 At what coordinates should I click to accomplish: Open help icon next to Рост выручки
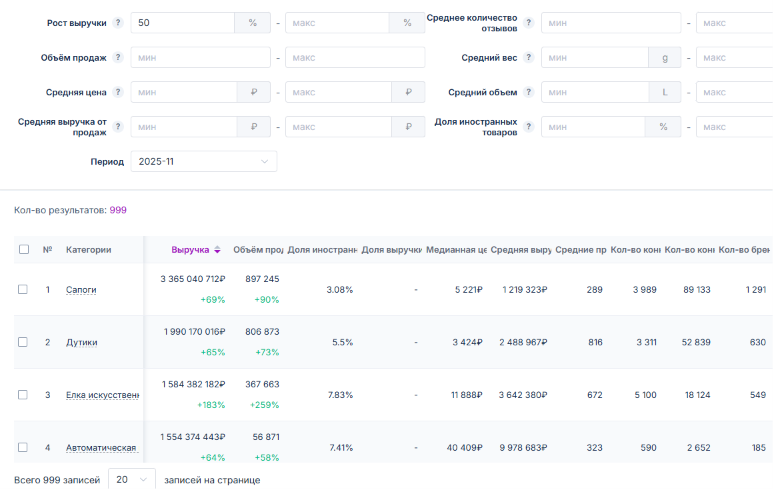(x=118, y=23)
